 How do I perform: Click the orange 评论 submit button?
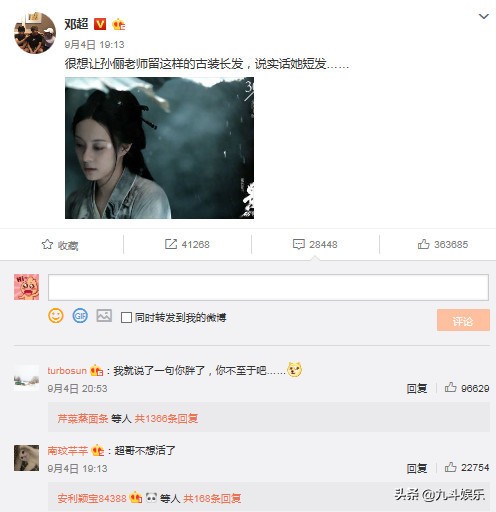point(463,320)
